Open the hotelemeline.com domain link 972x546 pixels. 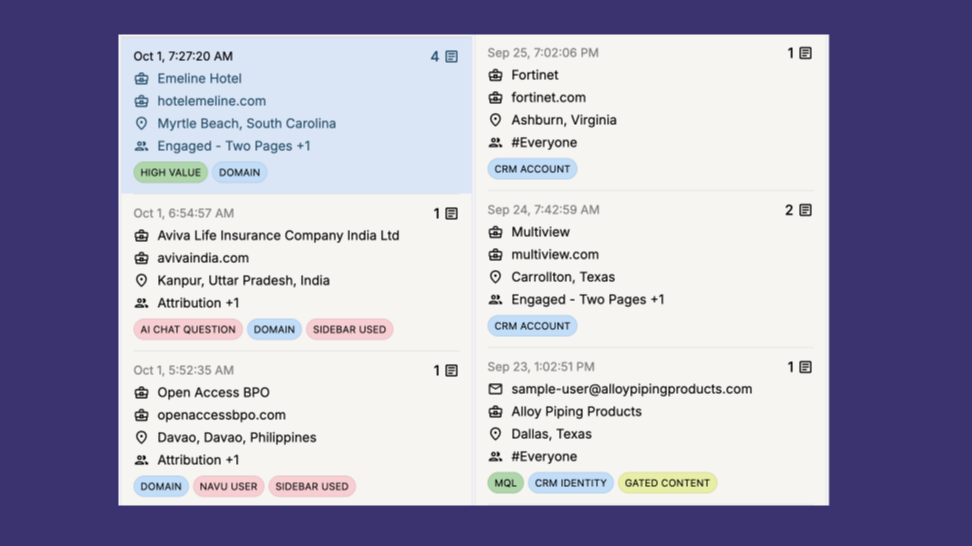[211, 101]
